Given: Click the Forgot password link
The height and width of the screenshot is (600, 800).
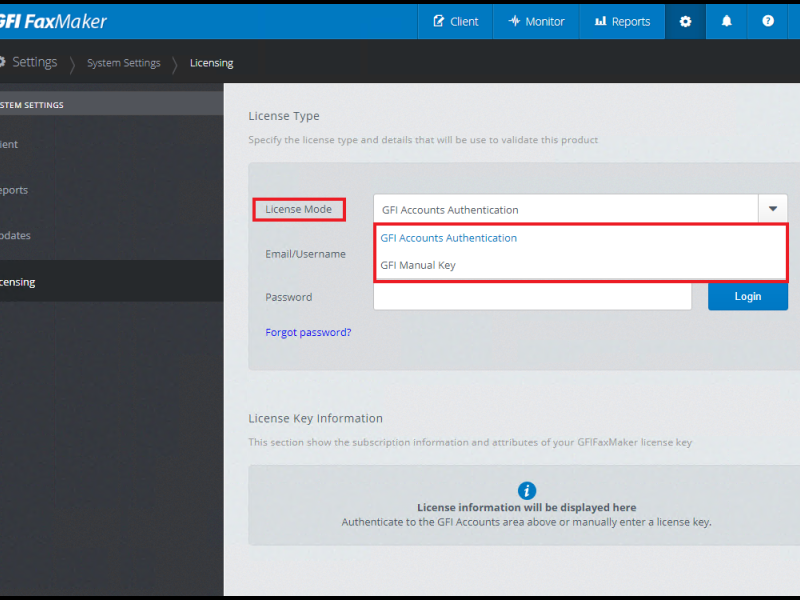Looking at the screenshot, I should tap(308, 332).
